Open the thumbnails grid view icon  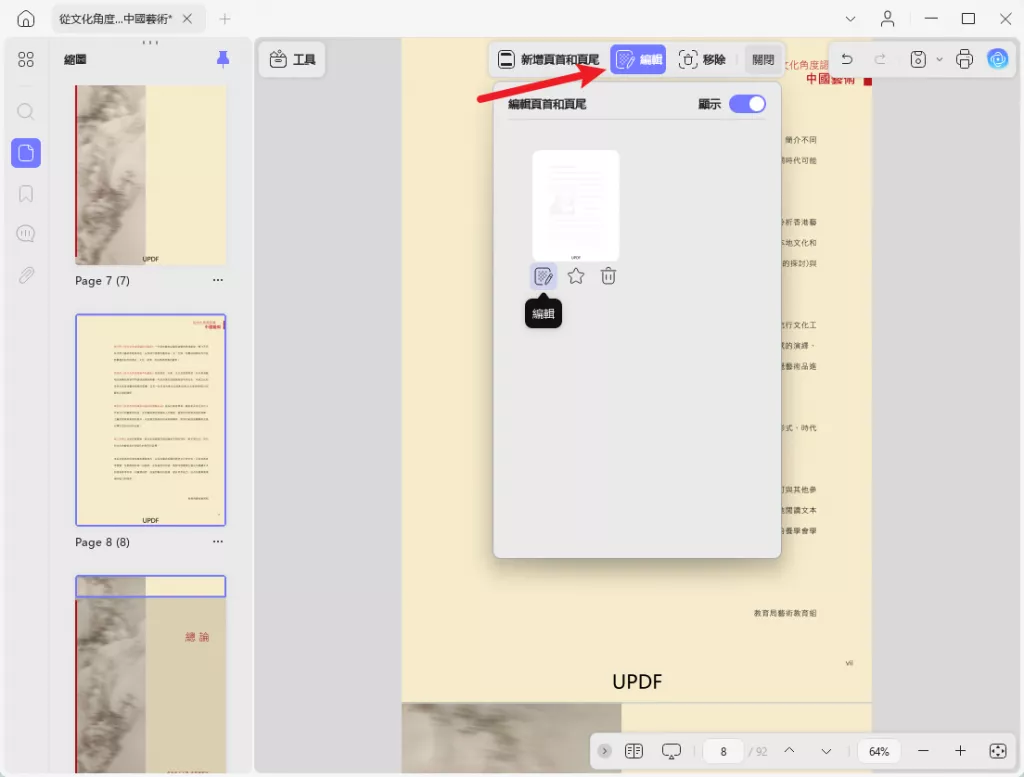[x=26, y=59]
